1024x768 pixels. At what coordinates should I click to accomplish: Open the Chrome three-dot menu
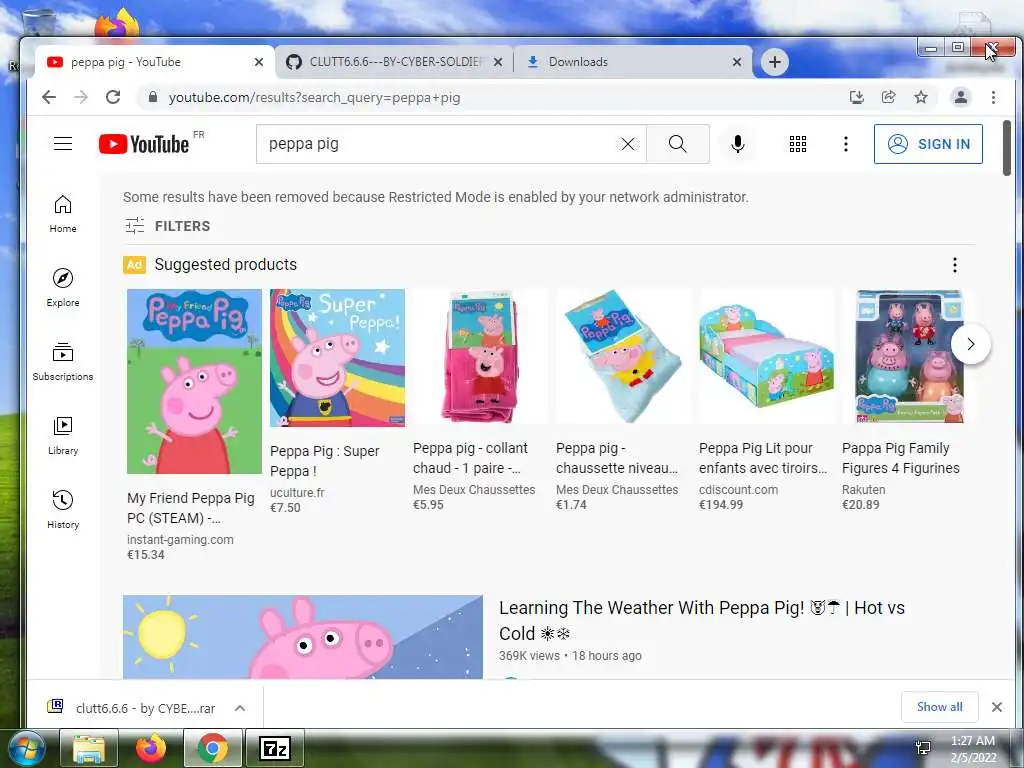tap(993, 97)
